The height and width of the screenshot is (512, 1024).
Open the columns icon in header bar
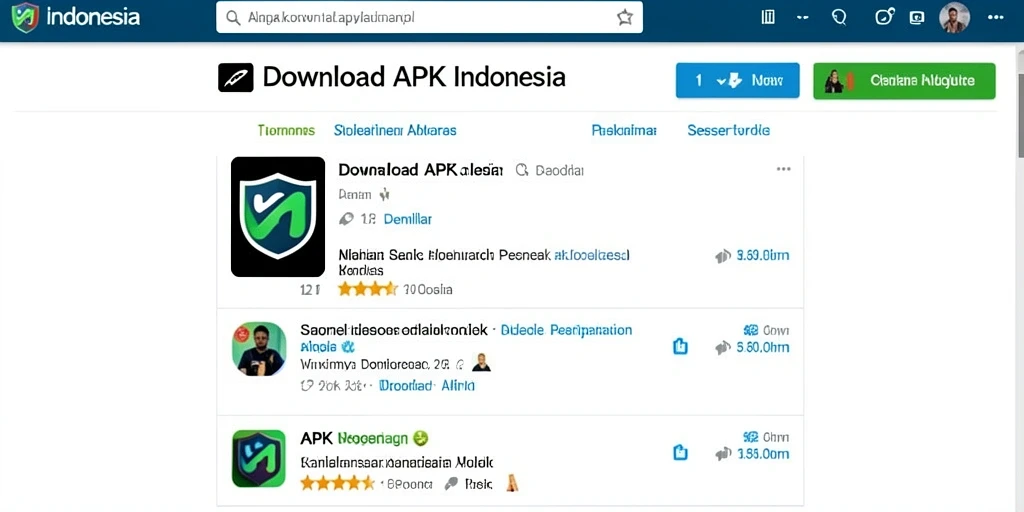768,18
